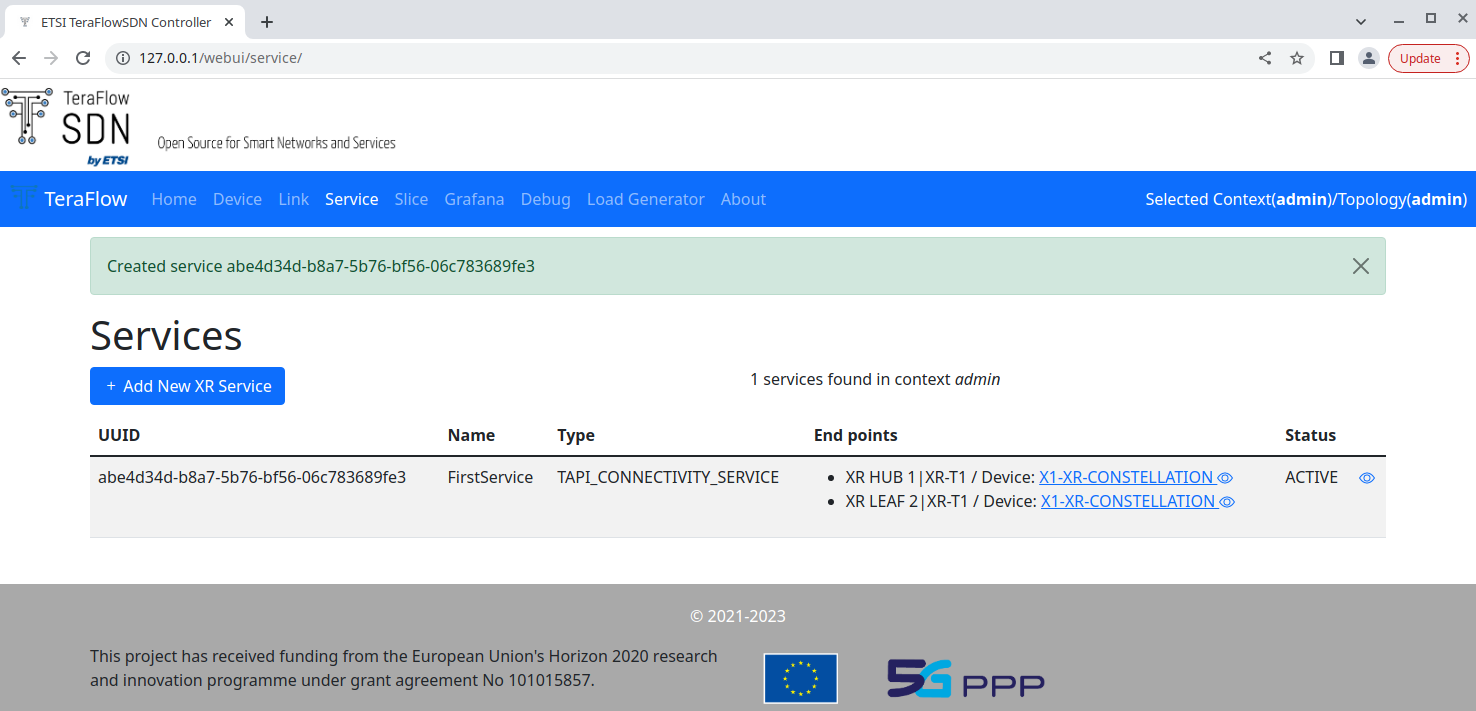Open the browser profile avatar menu

click(x=1368, y=58)
